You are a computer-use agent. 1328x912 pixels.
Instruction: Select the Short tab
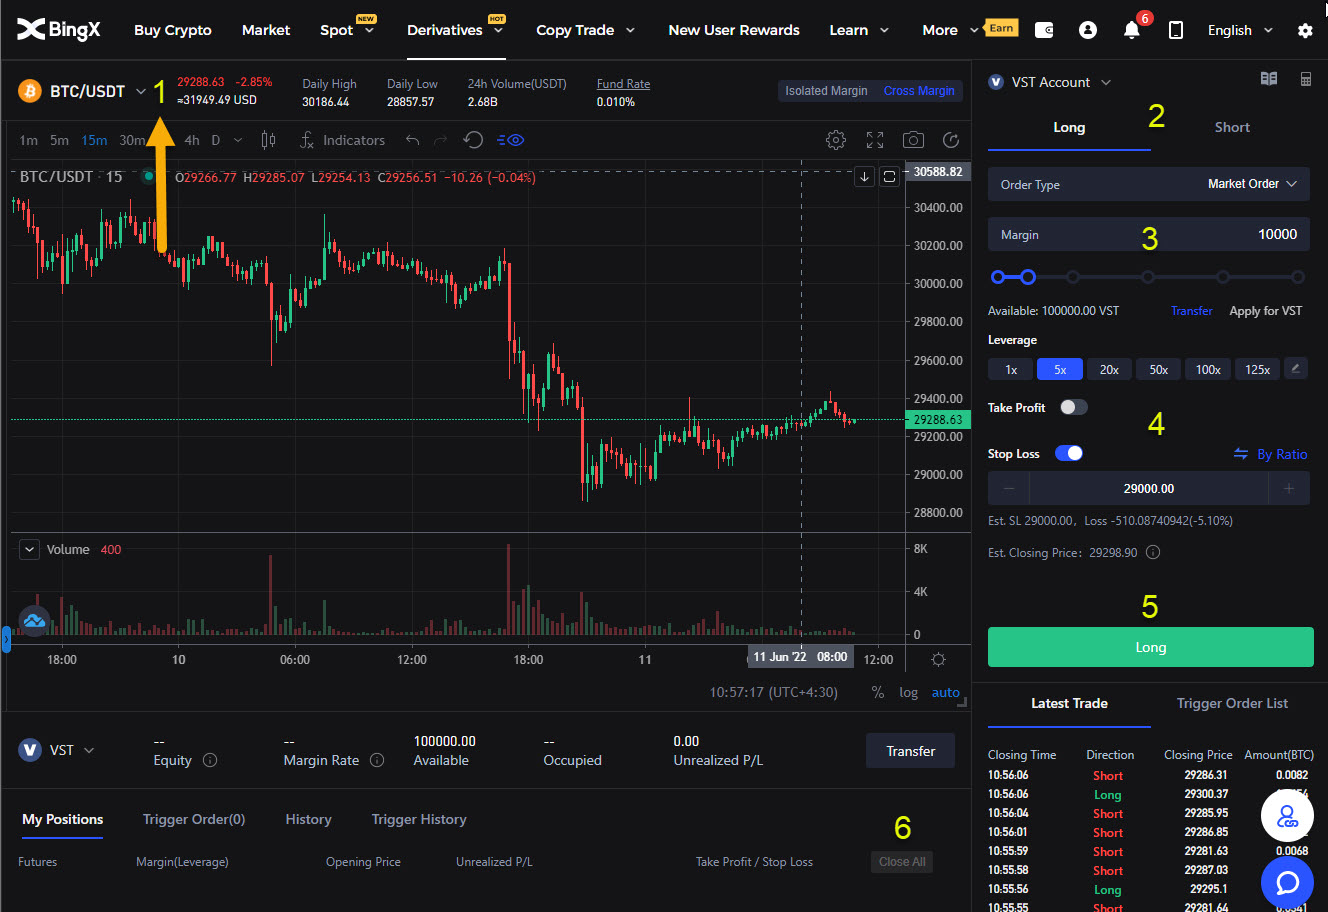[x=1232, y=127]
